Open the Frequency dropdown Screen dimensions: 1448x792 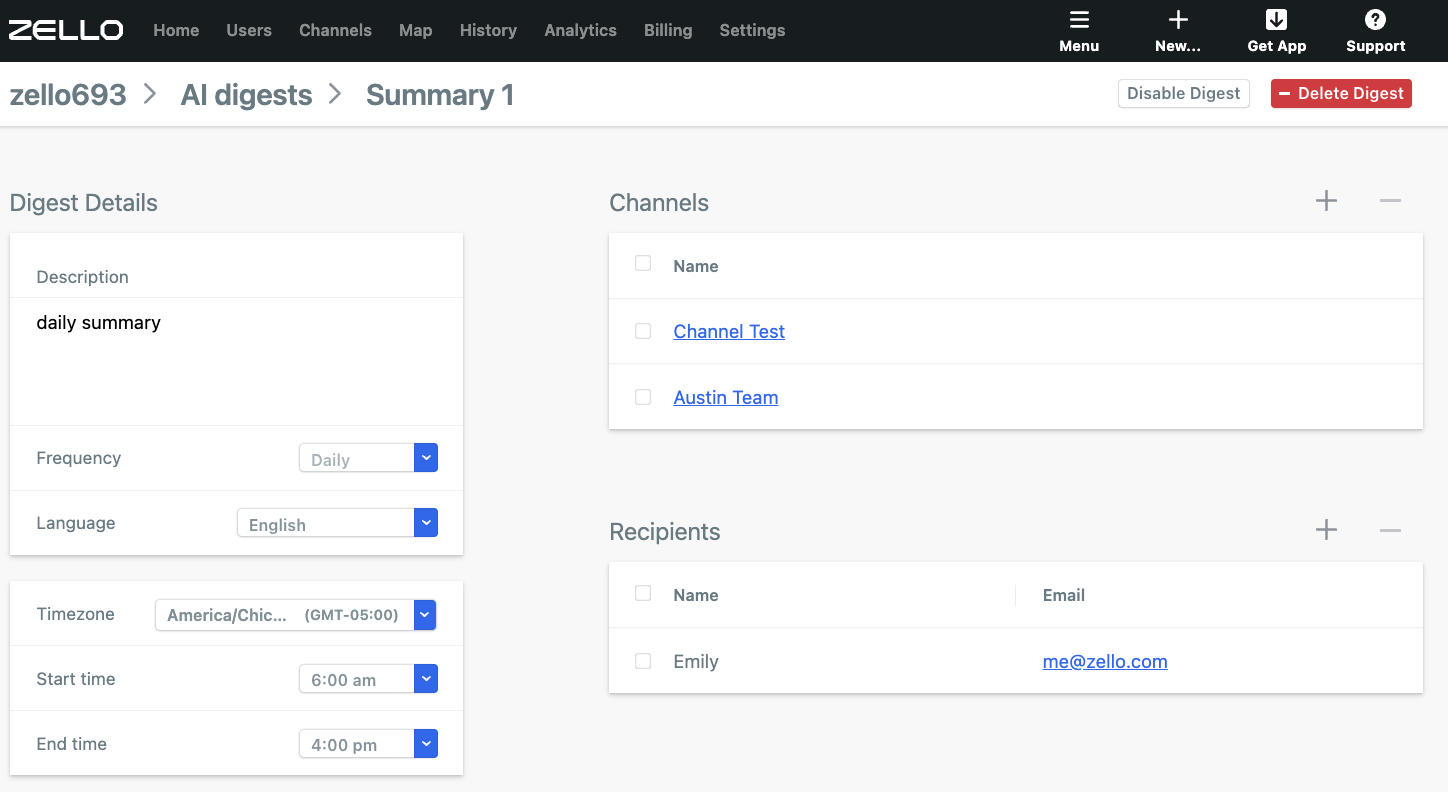pyautogui.click(x=368, y=458)
